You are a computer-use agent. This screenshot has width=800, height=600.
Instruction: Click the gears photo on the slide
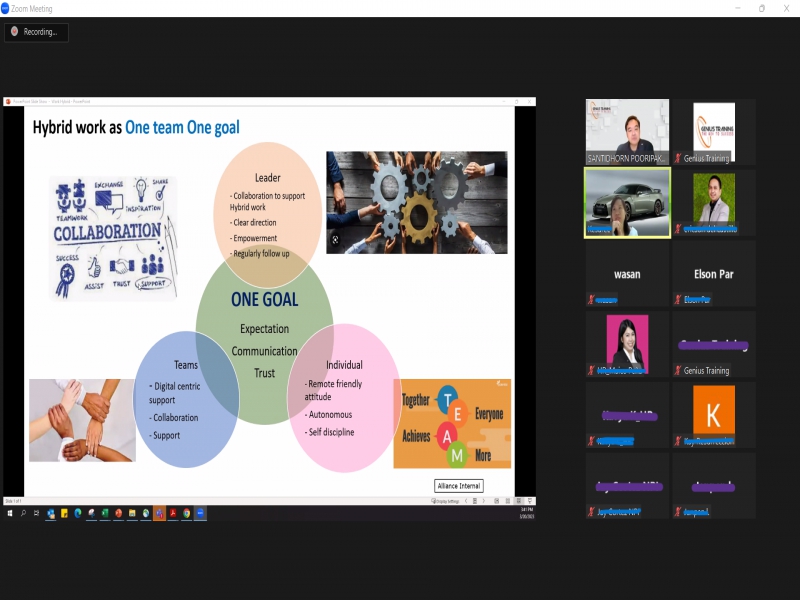click(x=417, y=203)
